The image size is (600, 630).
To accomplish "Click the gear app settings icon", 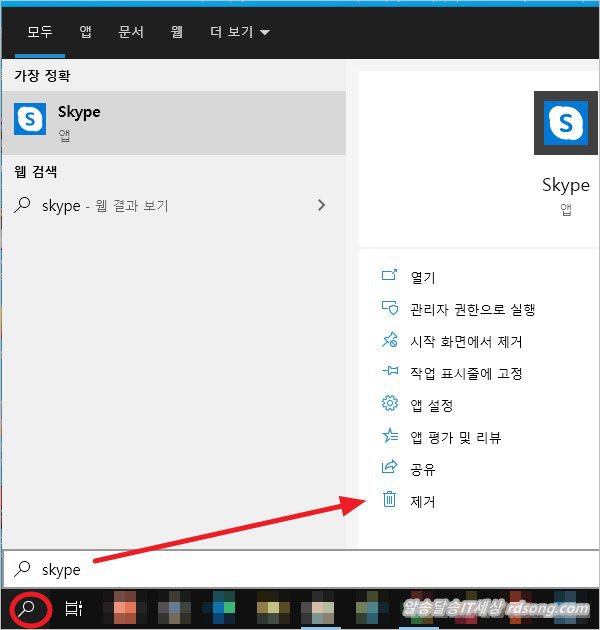I will (389, 403).
